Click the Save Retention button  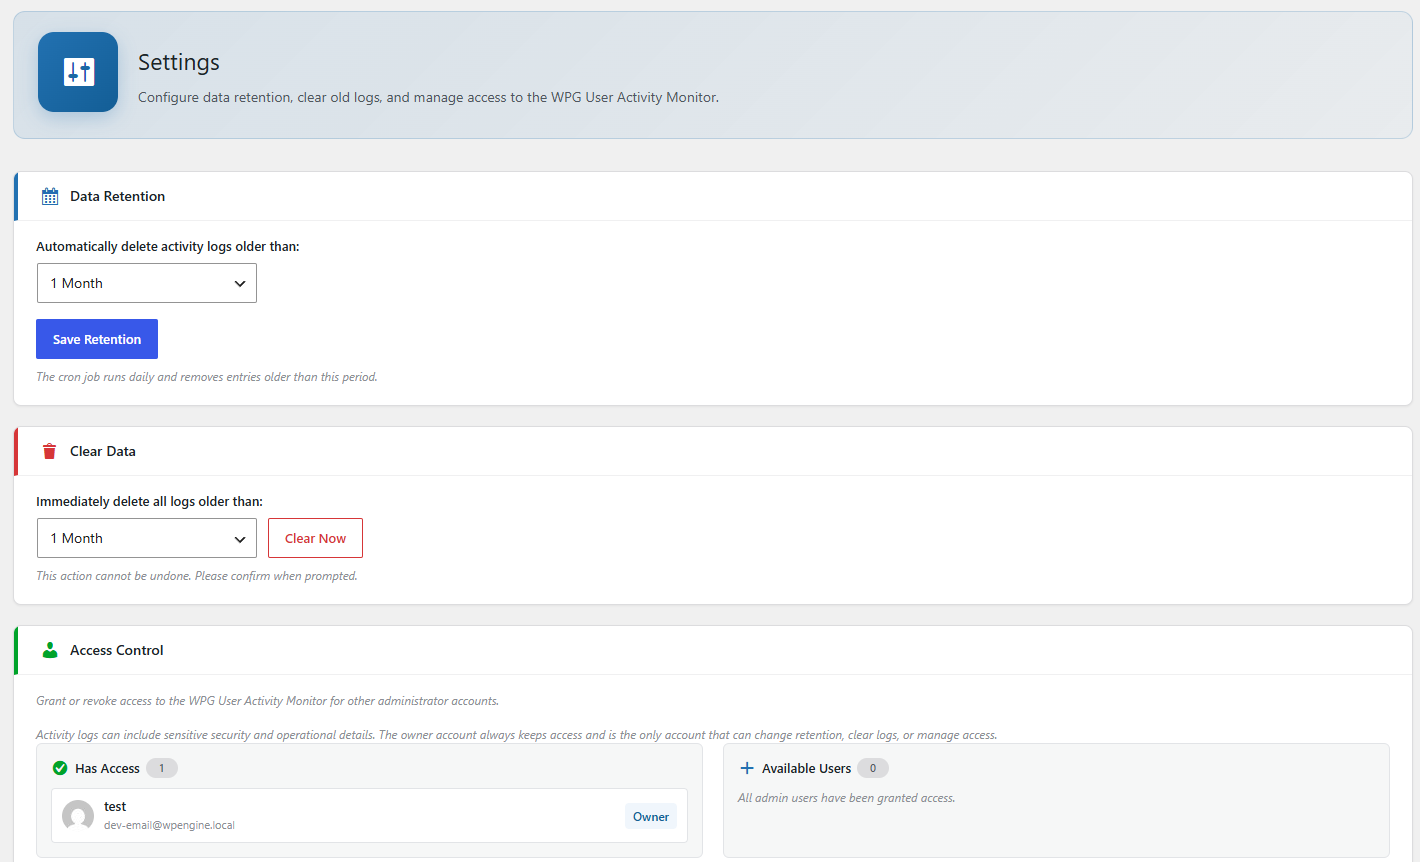pyautogui.click(x=97, y=339)
